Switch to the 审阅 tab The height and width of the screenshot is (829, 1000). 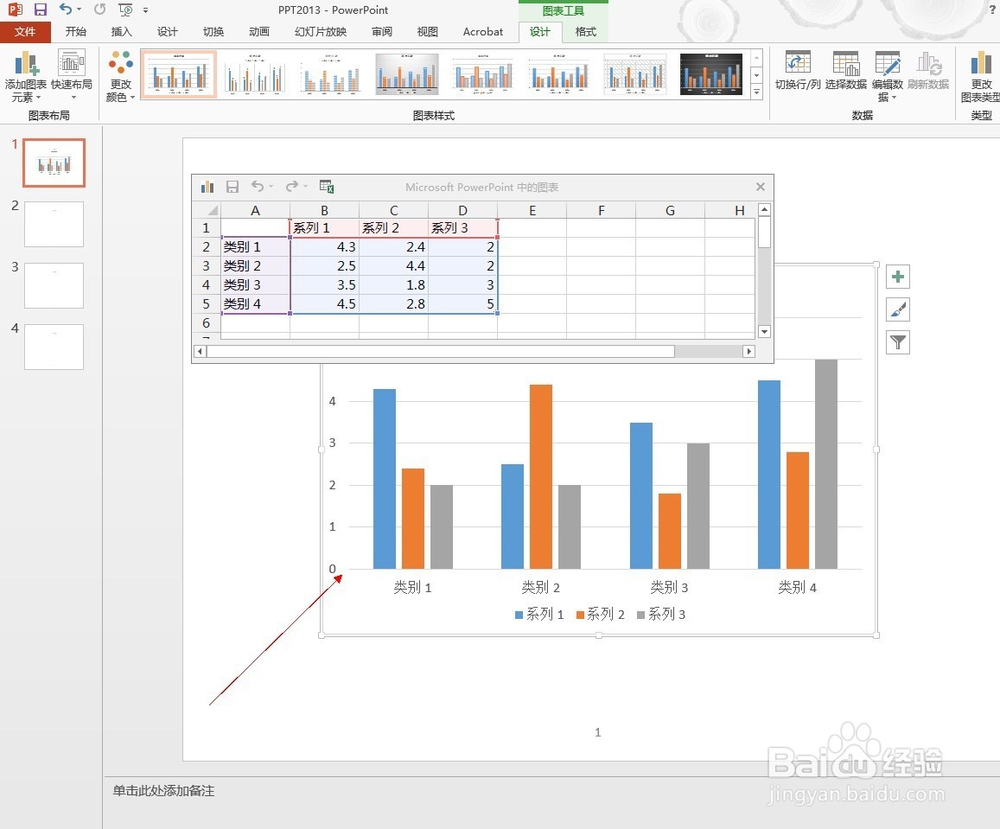382,32
